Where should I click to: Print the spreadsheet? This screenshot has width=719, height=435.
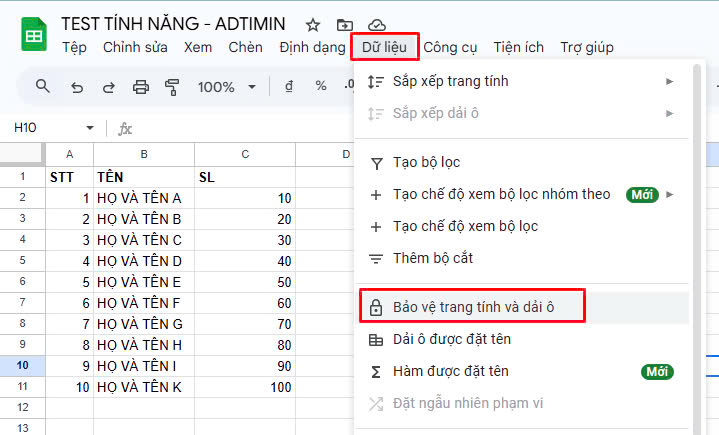click(141, 87)
